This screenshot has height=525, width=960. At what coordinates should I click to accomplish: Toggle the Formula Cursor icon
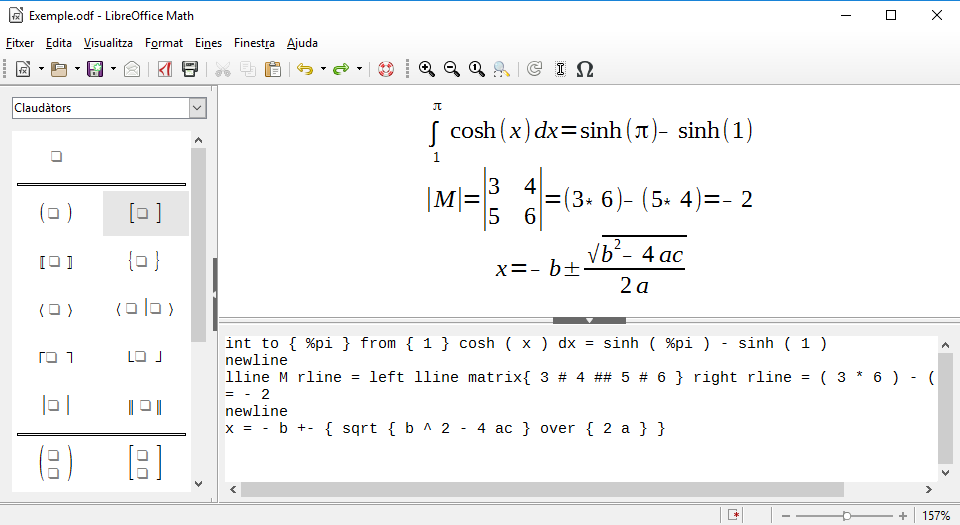pos(560,69)
